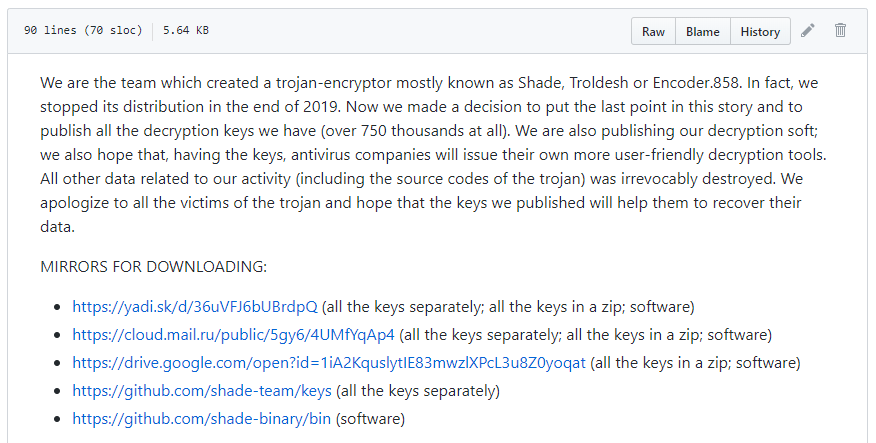Open the Raw file view
Image resolution: width=876 pixels, height=443 pixels.
[x=653, y=32]
